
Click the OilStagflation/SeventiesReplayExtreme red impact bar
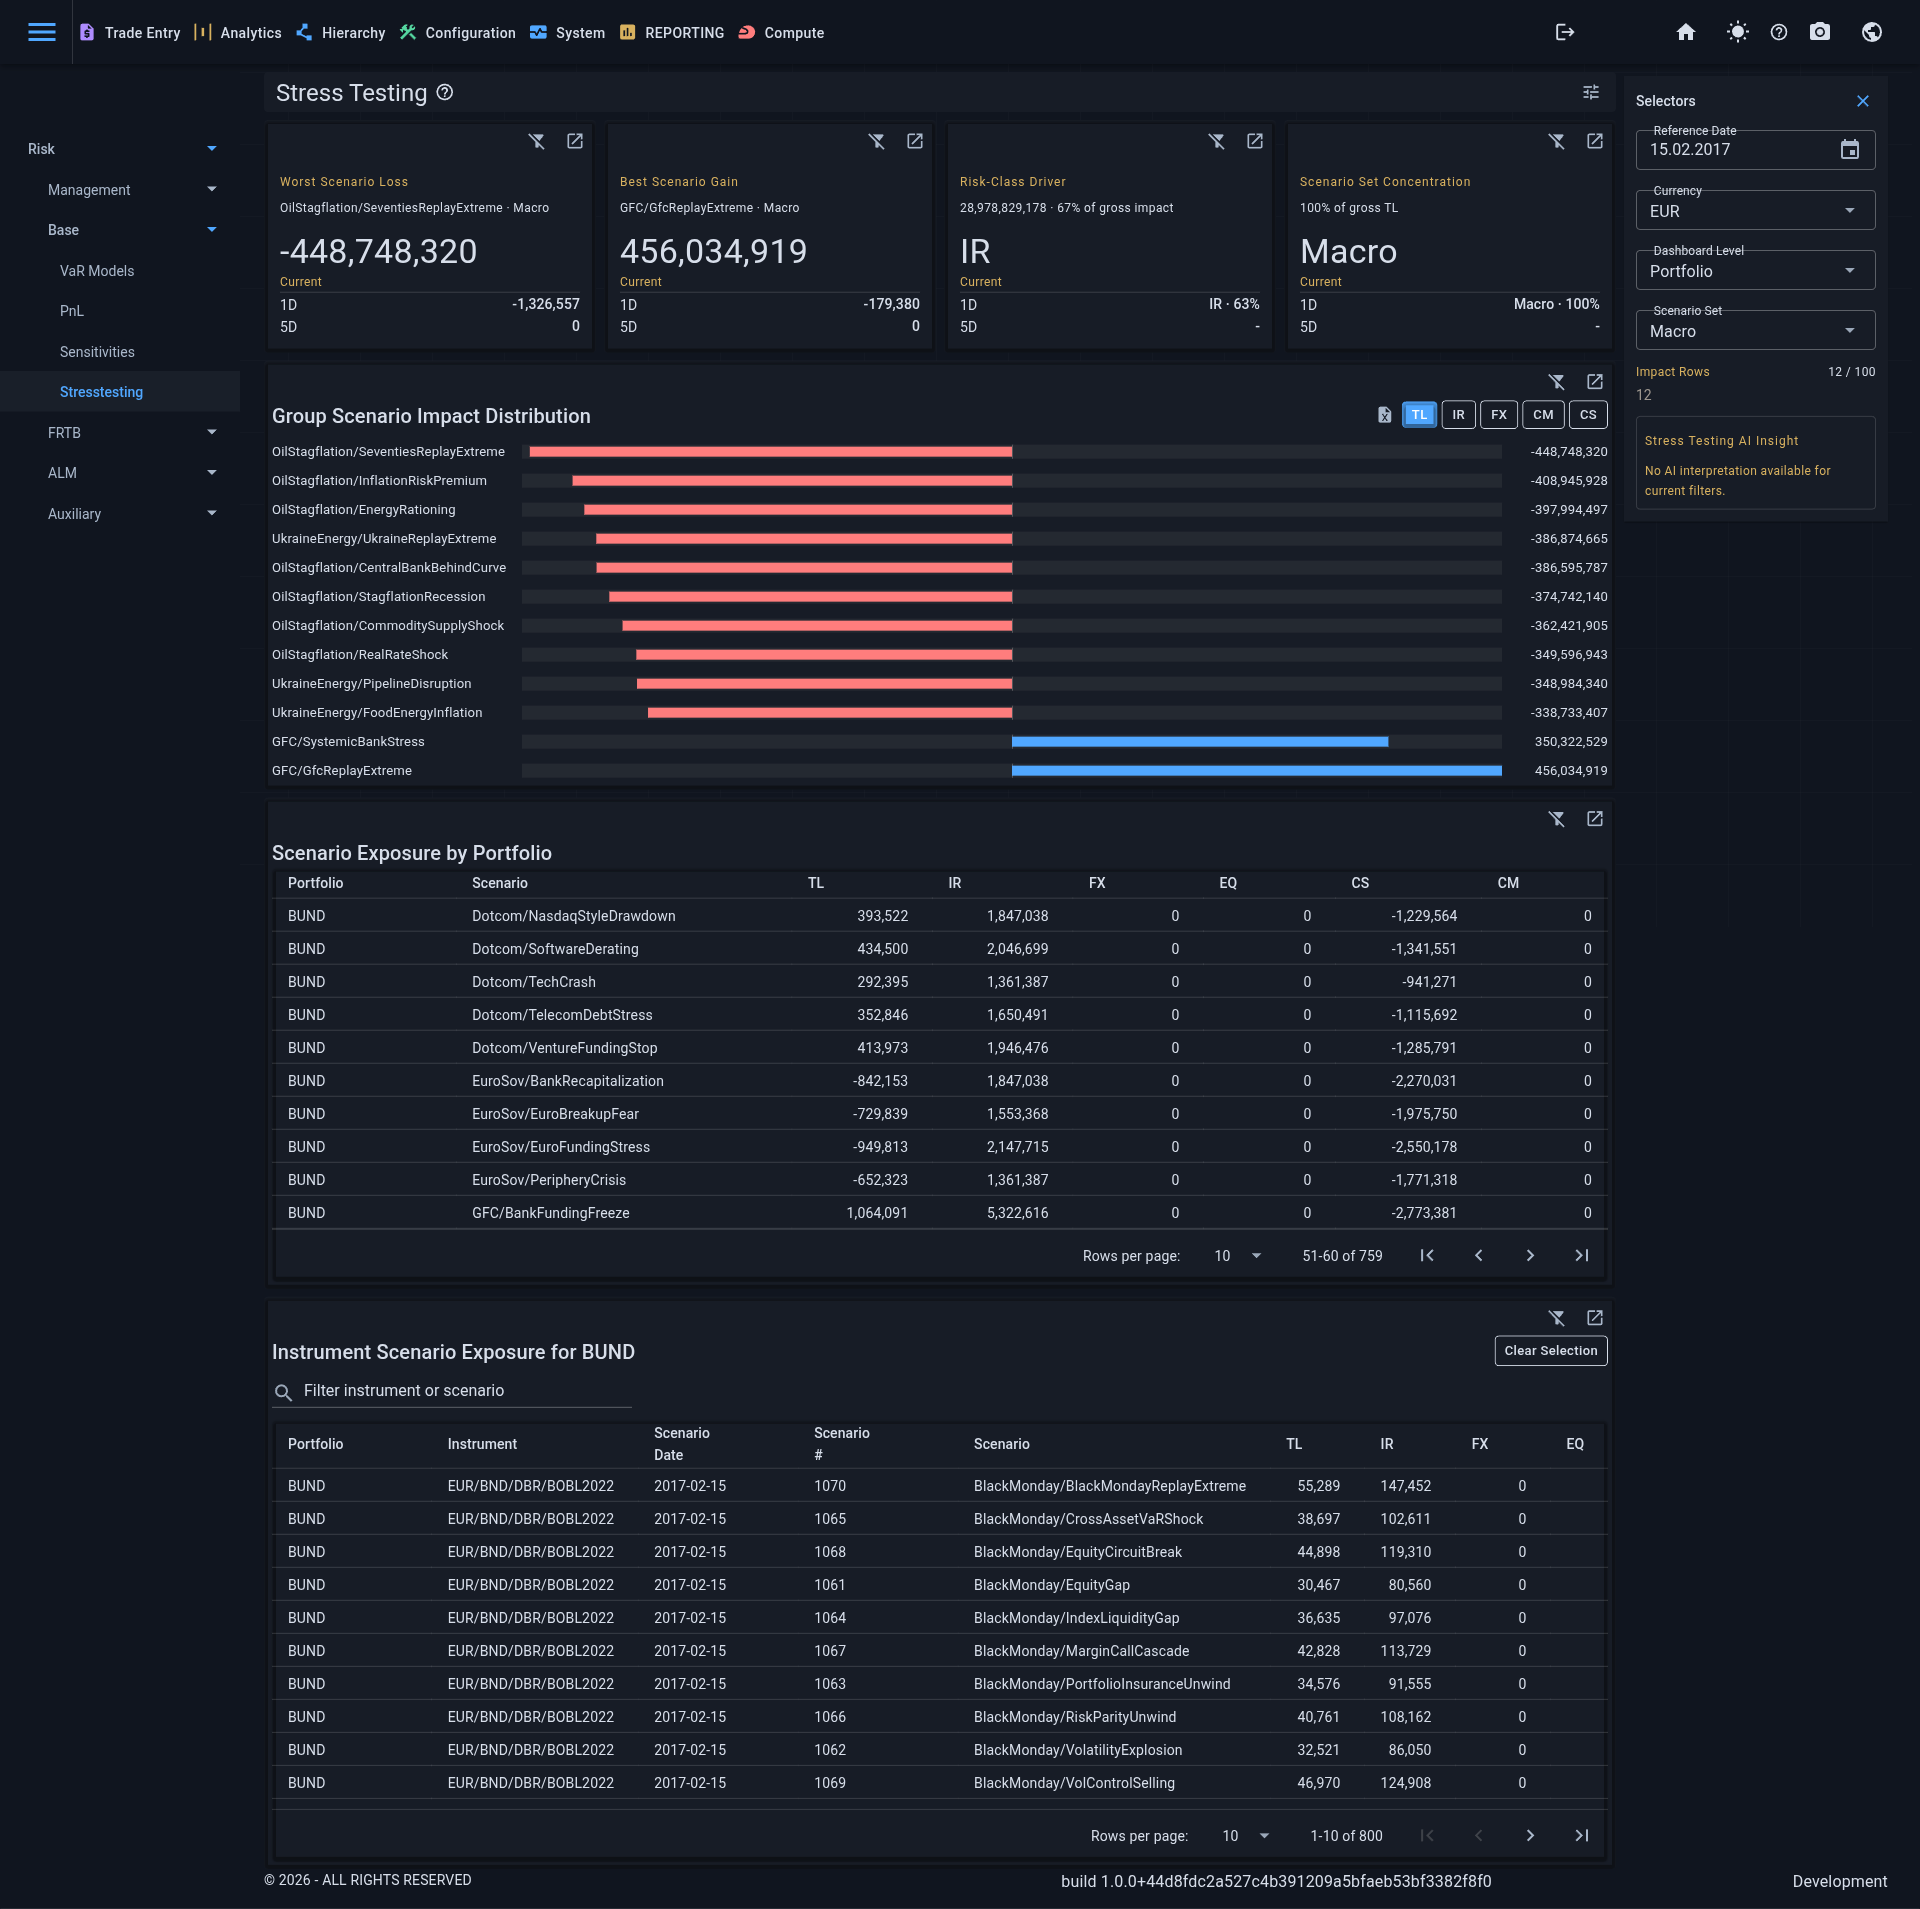click(x=771, y=452)
